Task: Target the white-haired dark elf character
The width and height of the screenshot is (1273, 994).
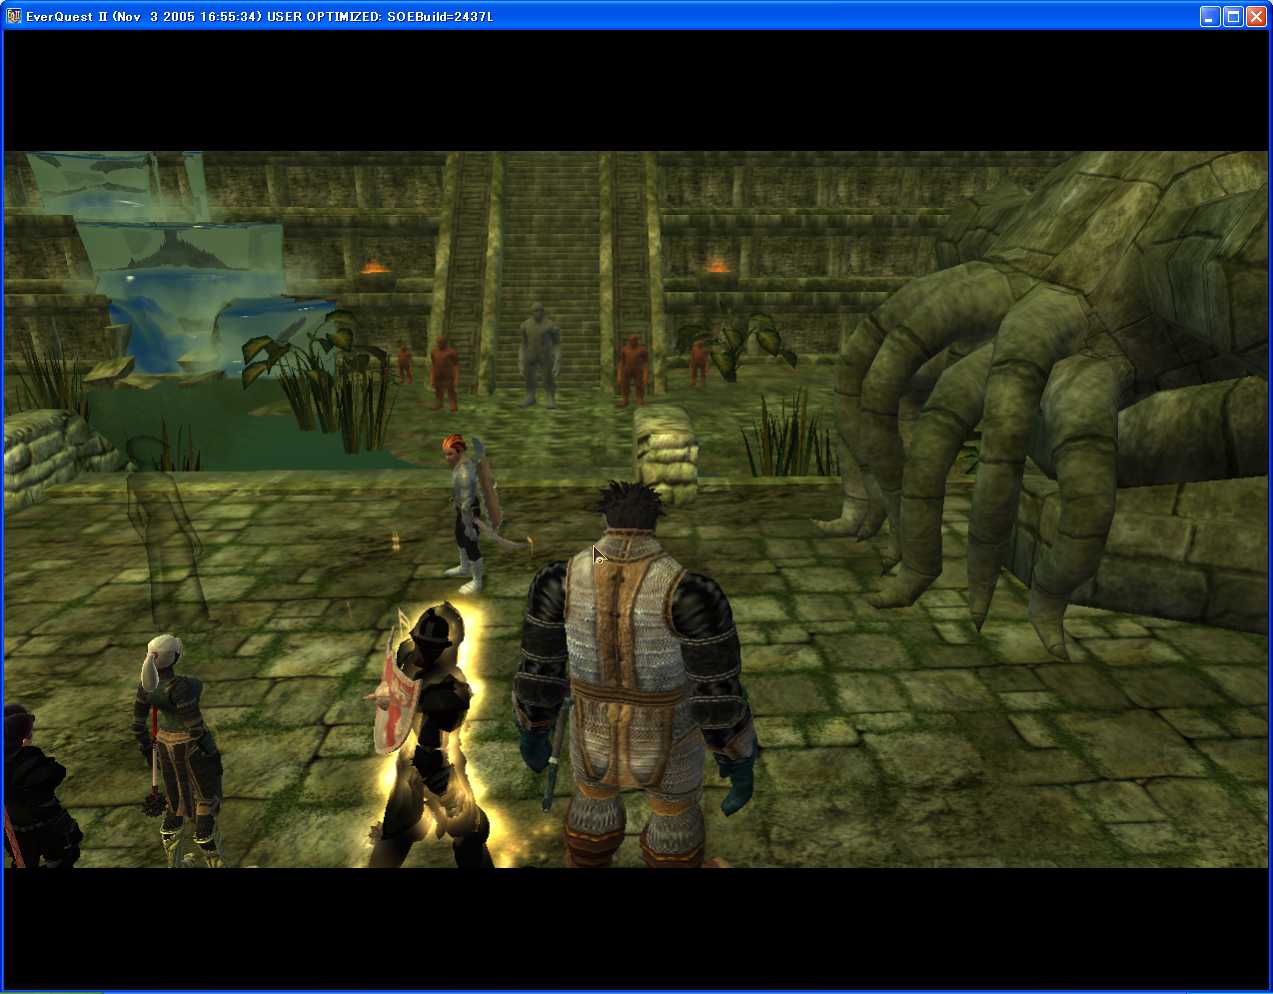Action: pyautogui.click(x=180, y=750)
